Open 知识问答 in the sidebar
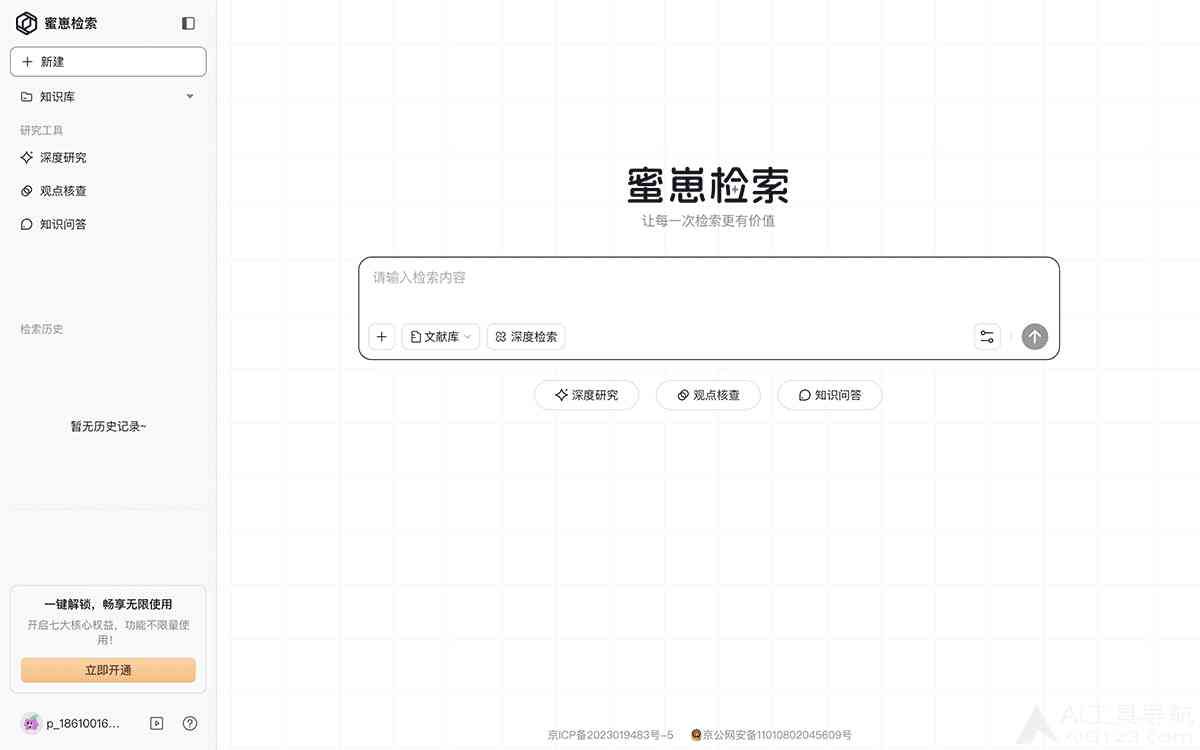 click(54, 224)
